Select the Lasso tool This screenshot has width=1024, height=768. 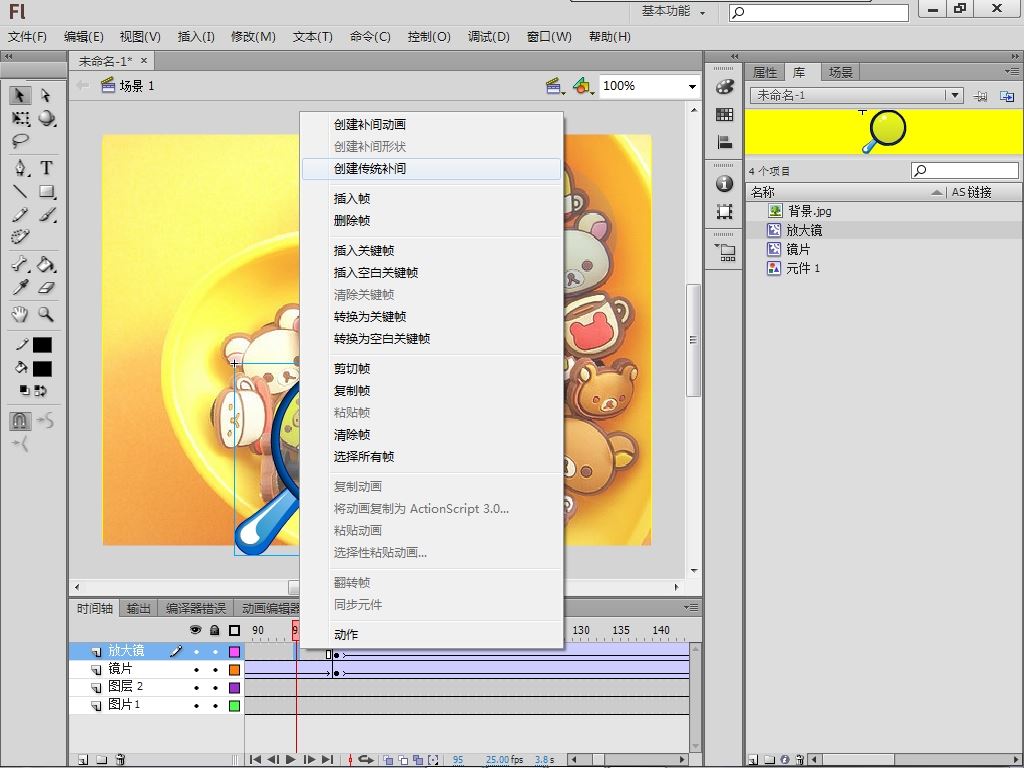(x=20, y=140)
